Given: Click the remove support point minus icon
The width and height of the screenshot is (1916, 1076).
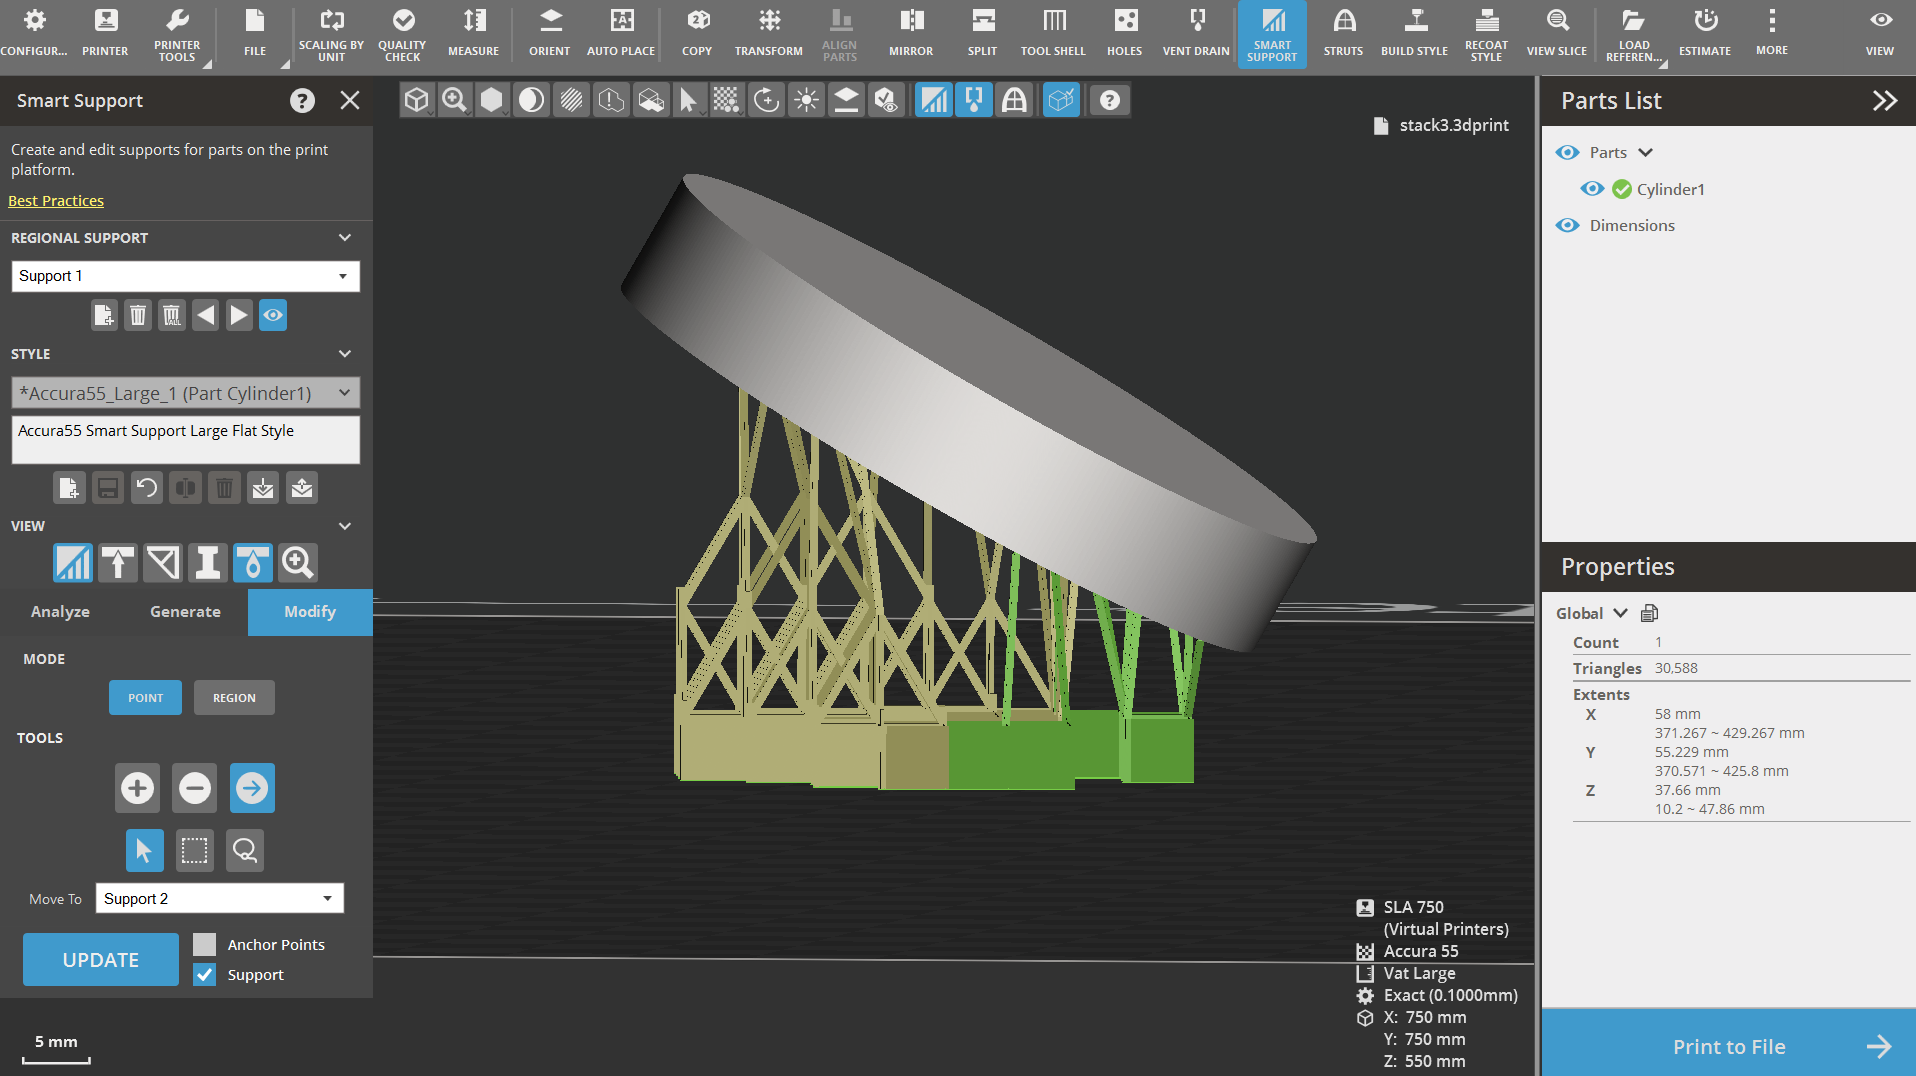Looking at the screenshot, I should [x=195, y=788].
